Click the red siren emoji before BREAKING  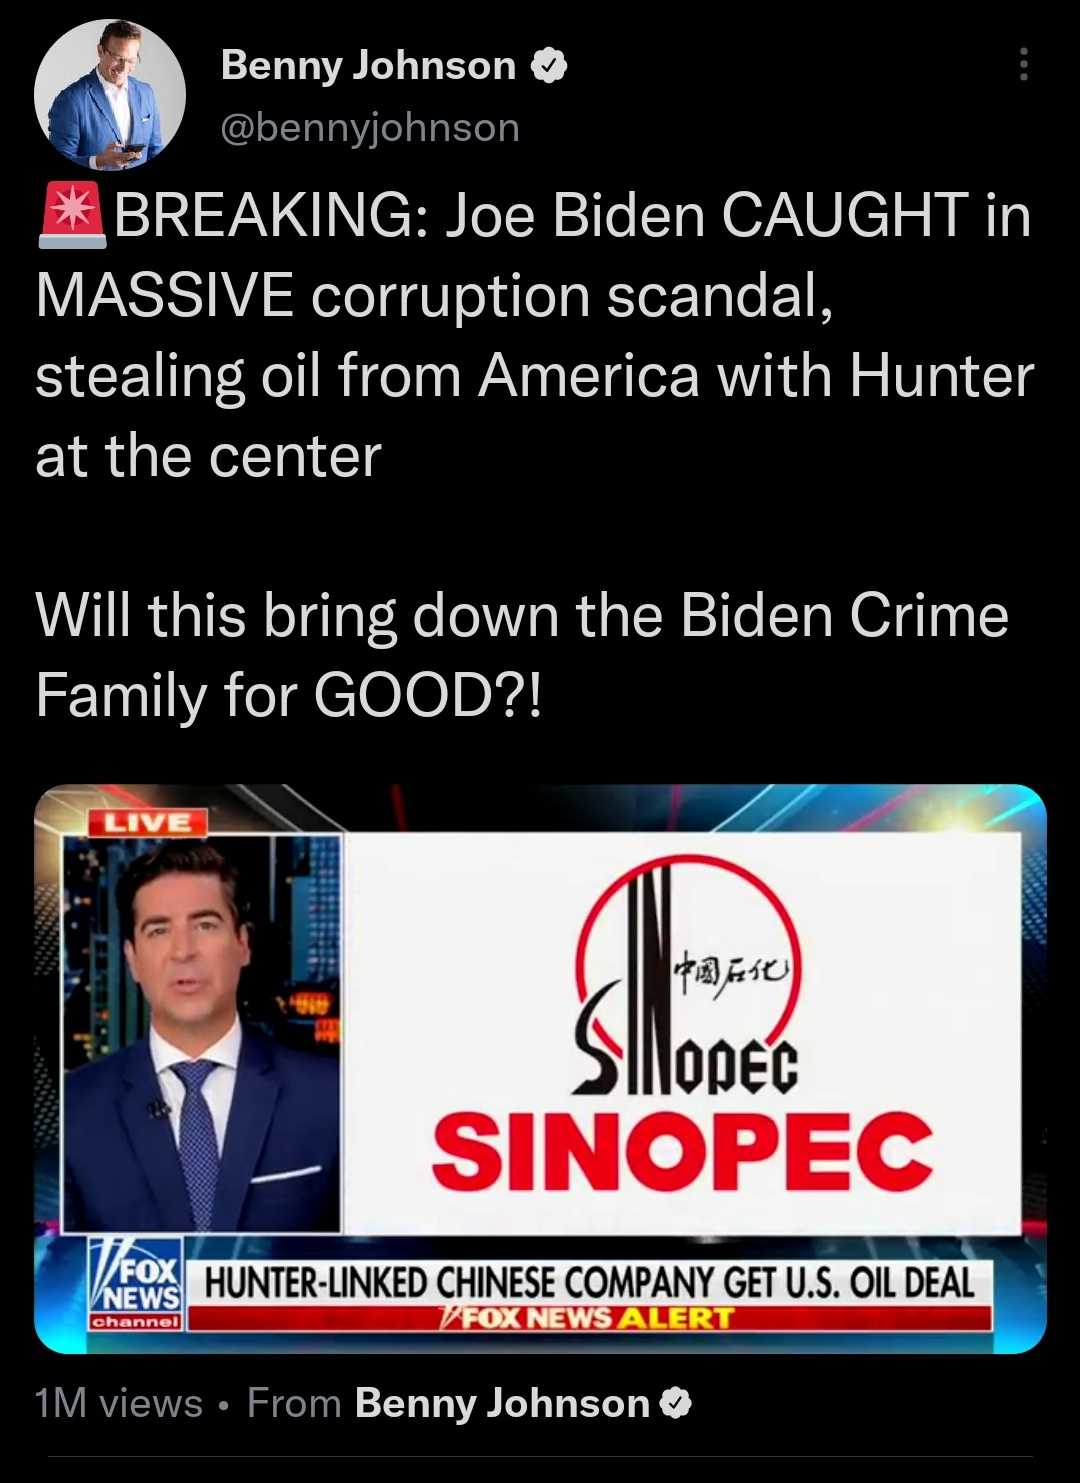pyautogui.click(x=72, y=216)
